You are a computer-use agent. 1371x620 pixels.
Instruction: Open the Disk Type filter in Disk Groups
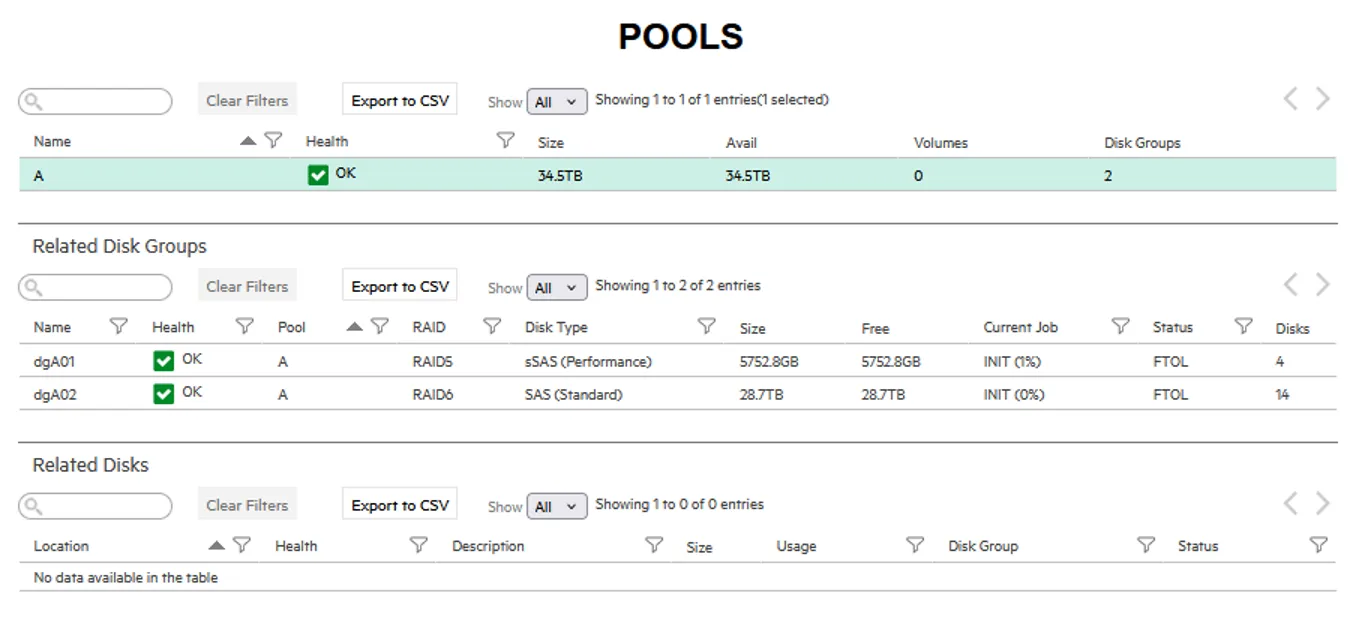point(706,327)
